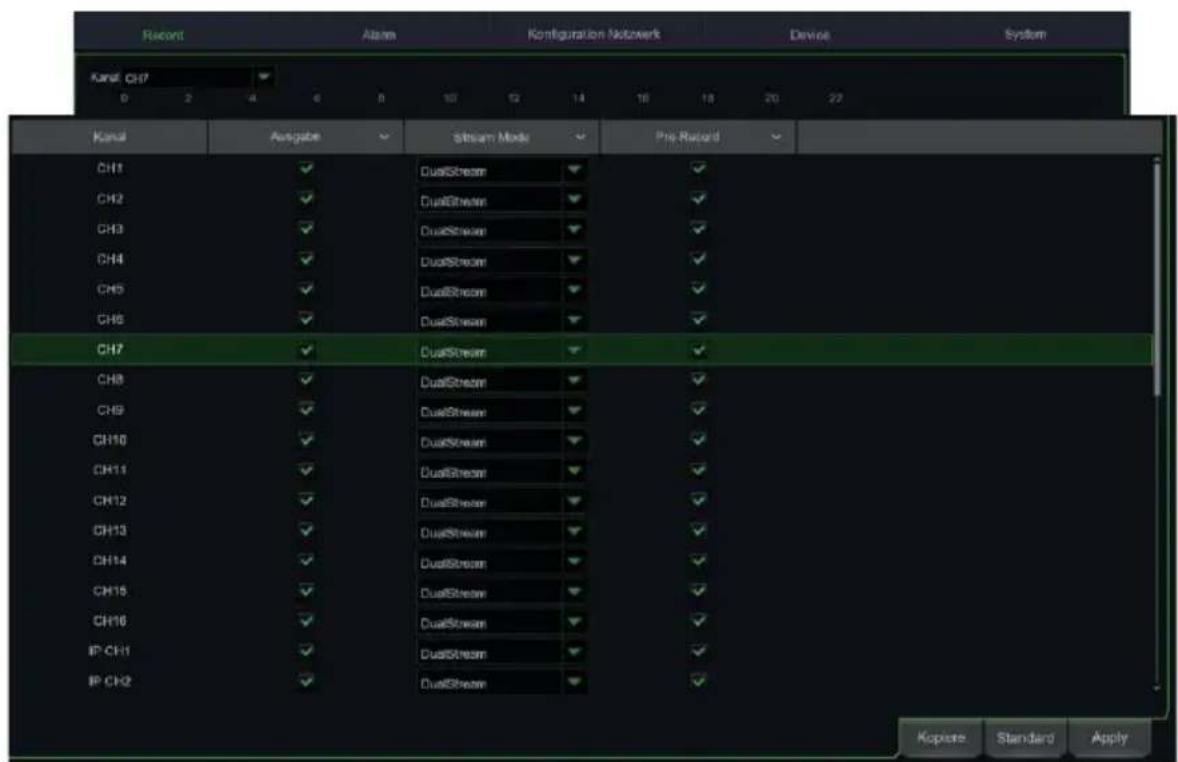Open the Konfiguration Netzwerk tab
Screen dimensions: 1178x762
pyautogui.click(x=595, y=36)
